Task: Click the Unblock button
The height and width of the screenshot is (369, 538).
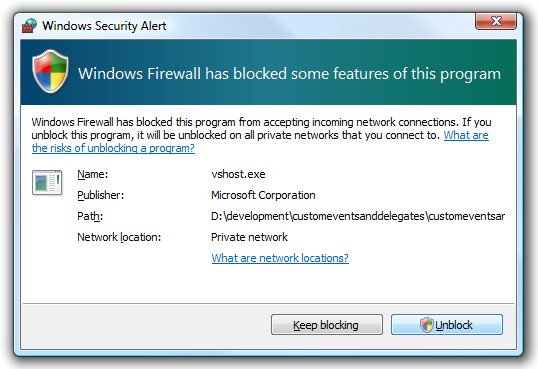Action: point(447,324)
